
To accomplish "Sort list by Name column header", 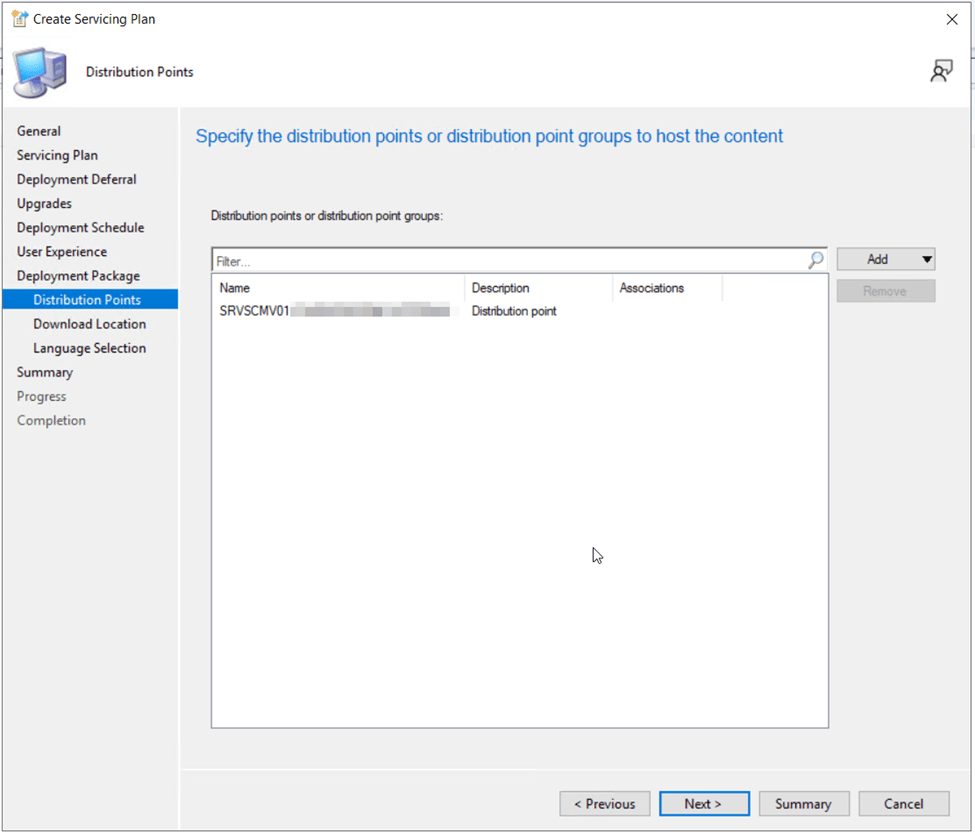I will (x=338, y=288).
